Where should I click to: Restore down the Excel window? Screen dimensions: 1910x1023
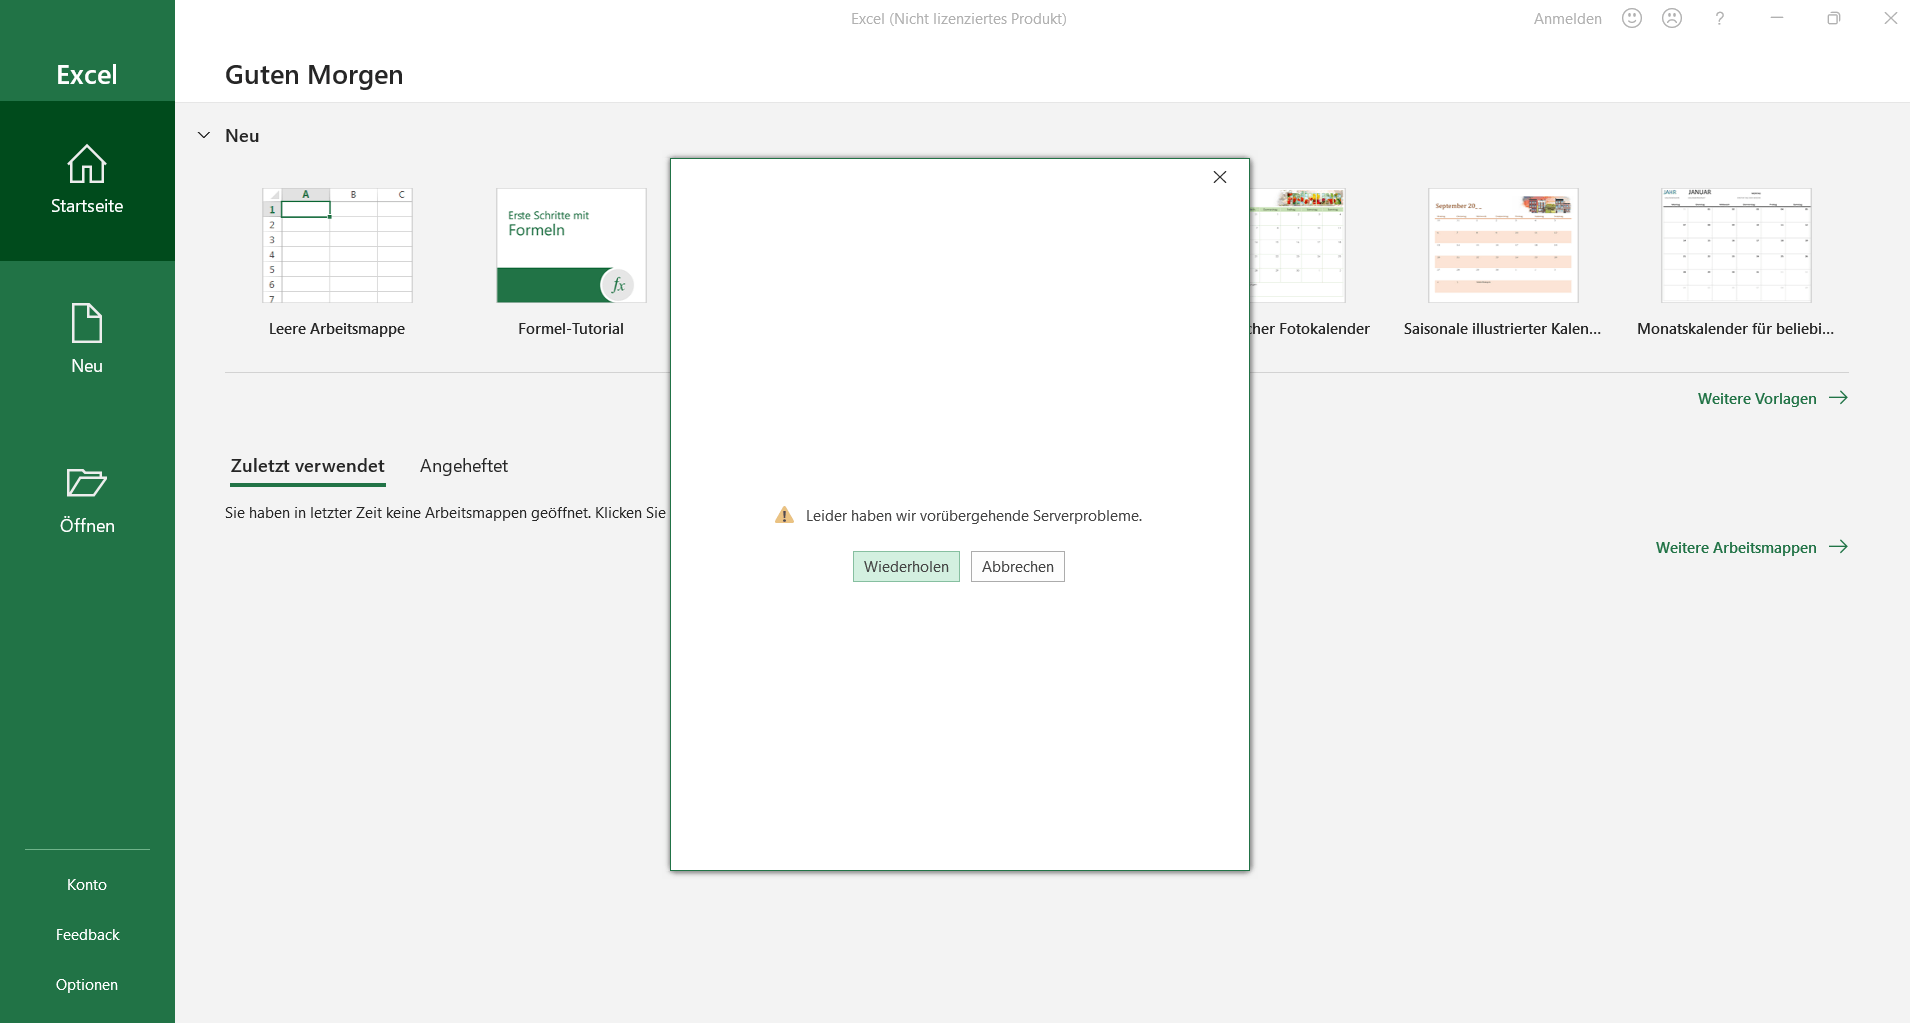point(1834,18)
